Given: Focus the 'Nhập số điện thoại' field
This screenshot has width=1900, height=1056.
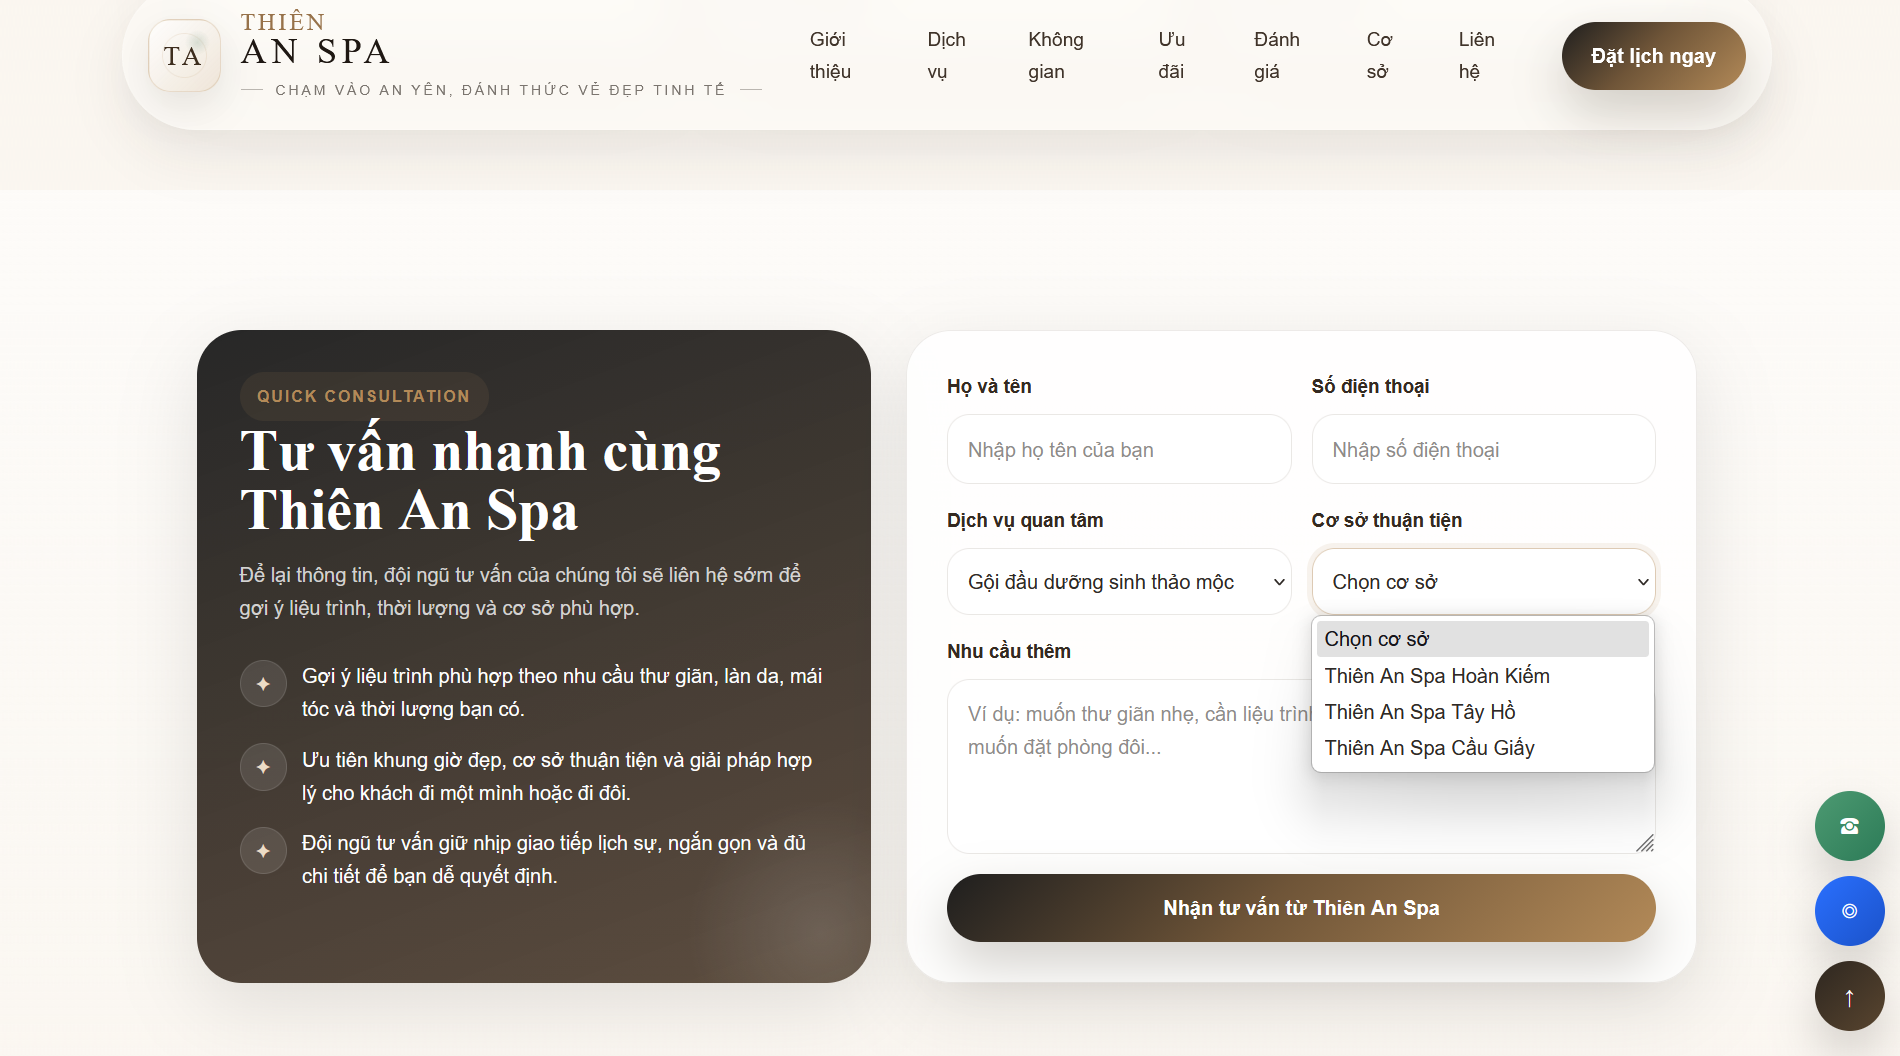Looking at the screenshot, I should (x=1482, y=449).
